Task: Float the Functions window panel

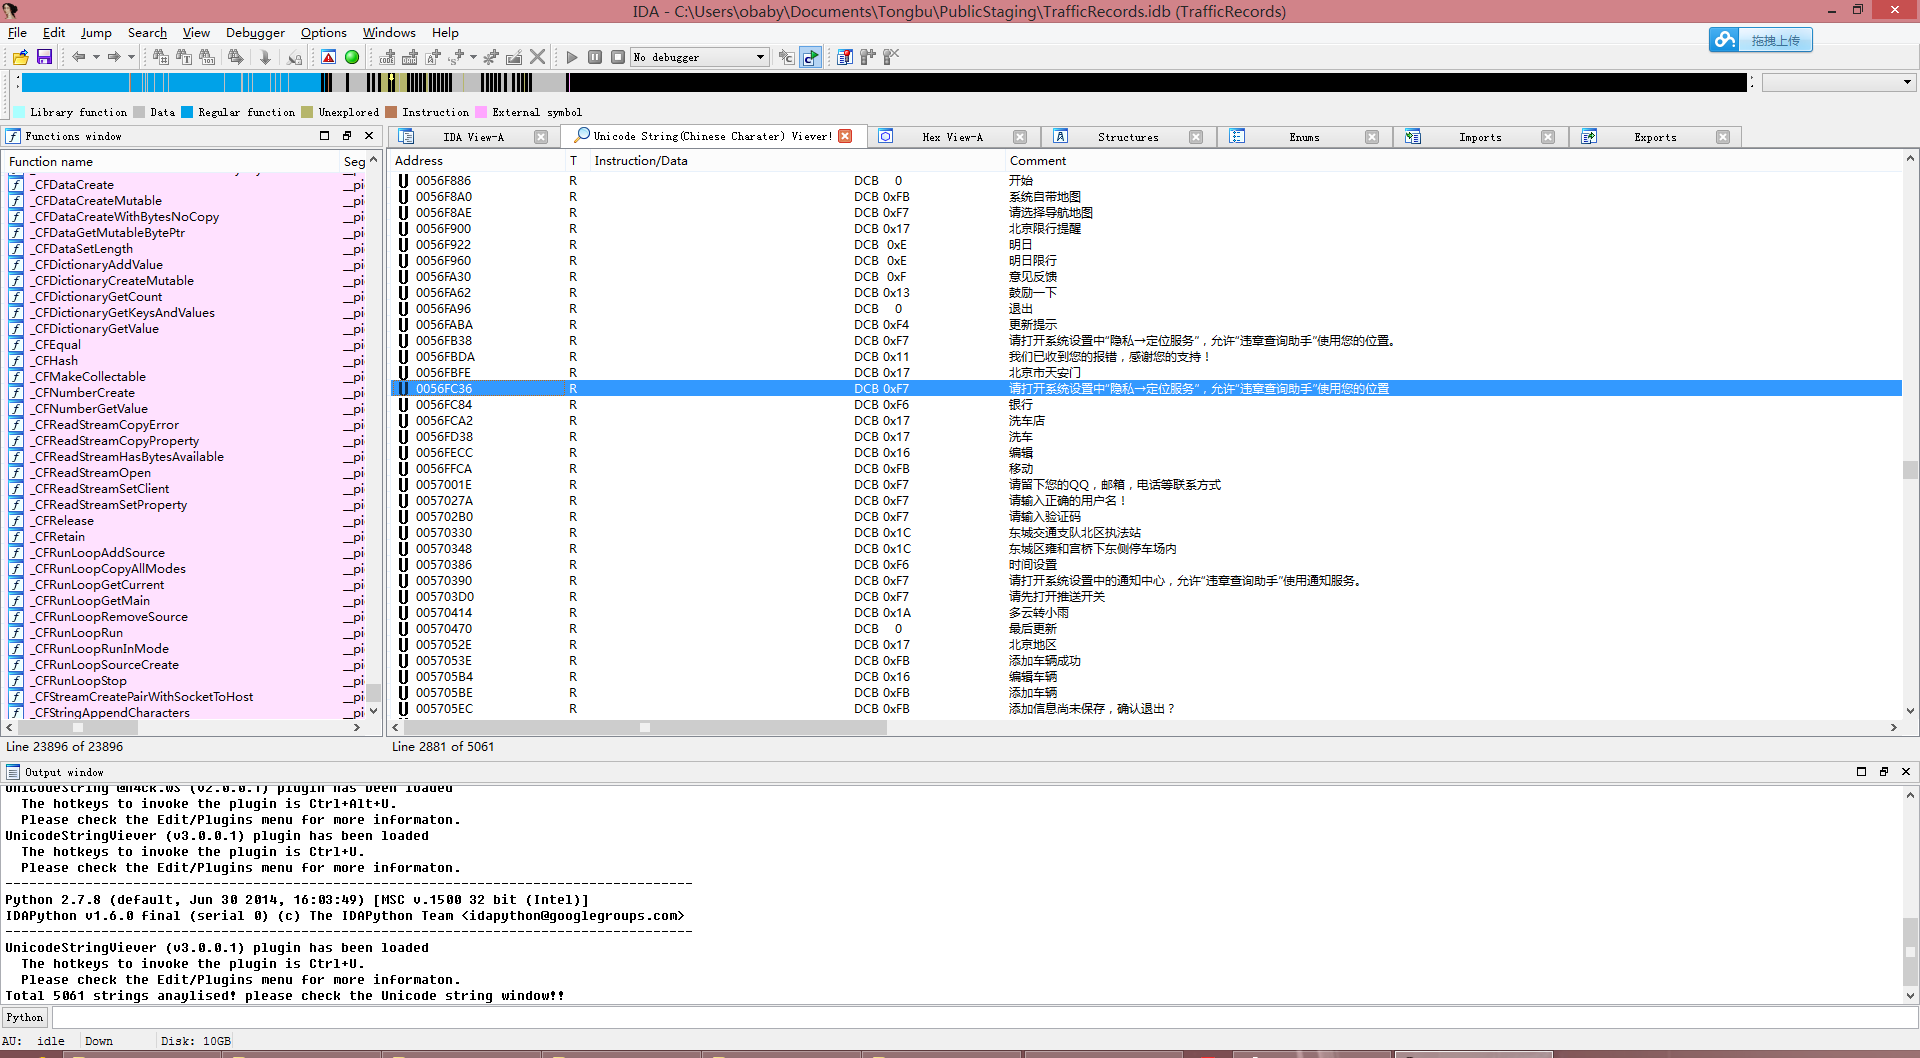Action: [347, 136]
